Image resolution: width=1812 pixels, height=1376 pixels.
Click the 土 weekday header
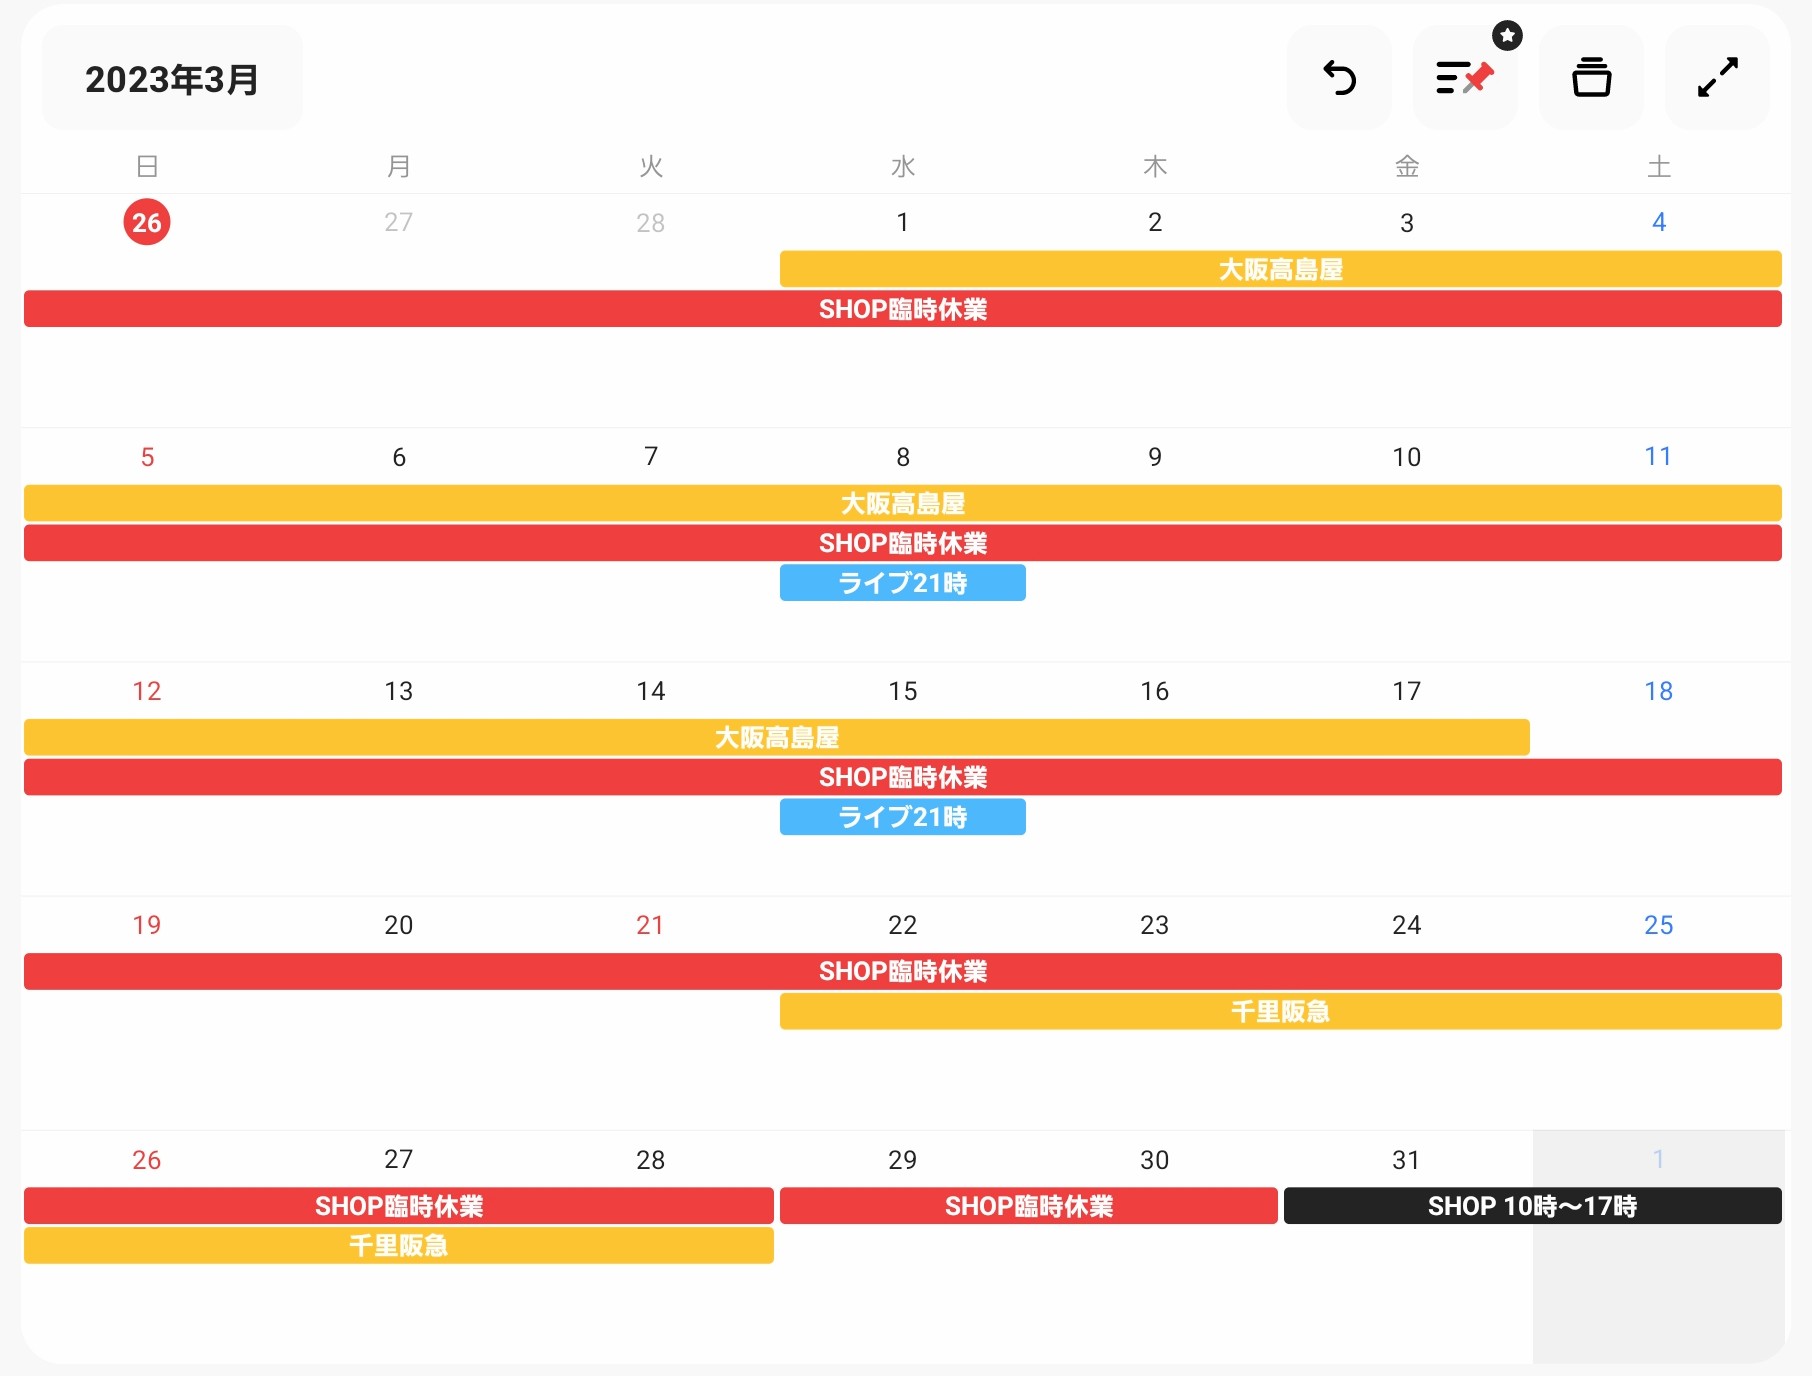[x=1659, y=166]
